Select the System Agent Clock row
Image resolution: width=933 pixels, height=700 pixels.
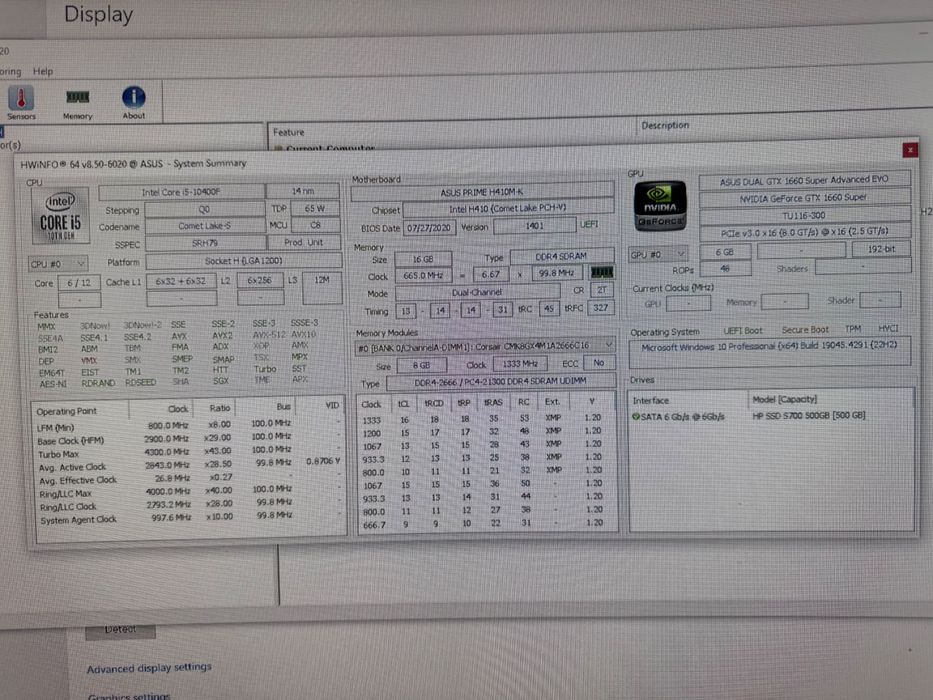pos(189,518)
